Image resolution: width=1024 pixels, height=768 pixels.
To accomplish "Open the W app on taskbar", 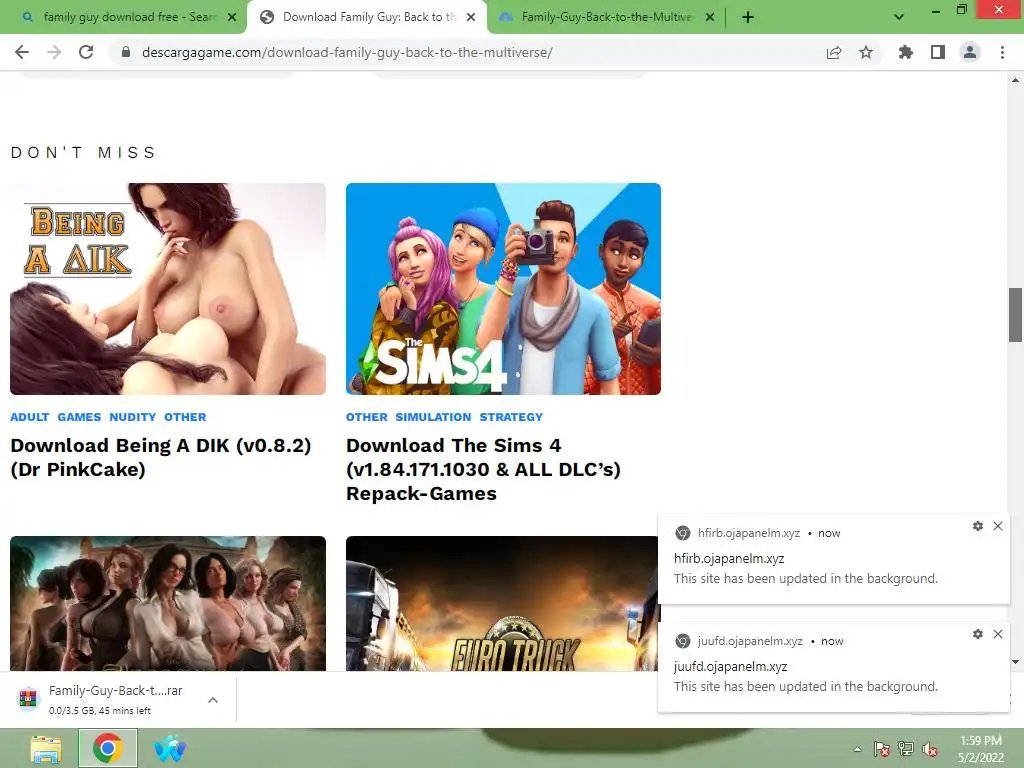I will tap(170, 748).
